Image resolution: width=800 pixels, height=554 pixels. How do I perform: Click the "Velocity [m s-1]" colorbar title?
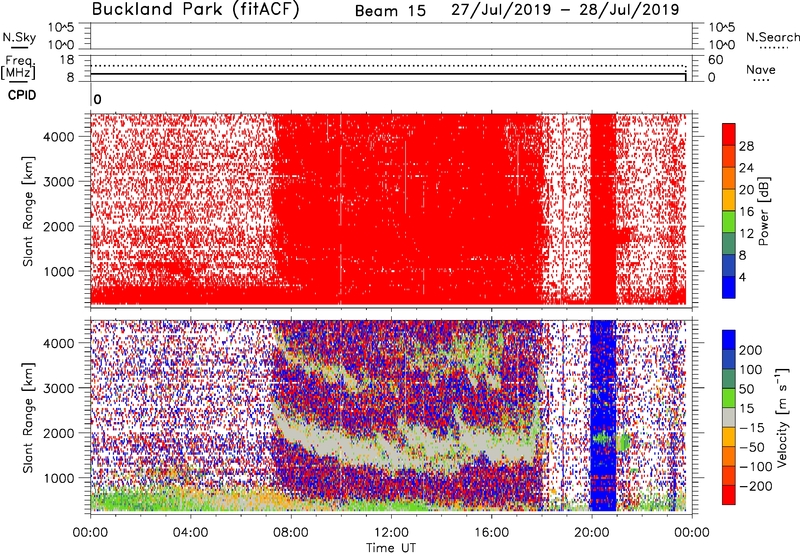coord(782,417)
